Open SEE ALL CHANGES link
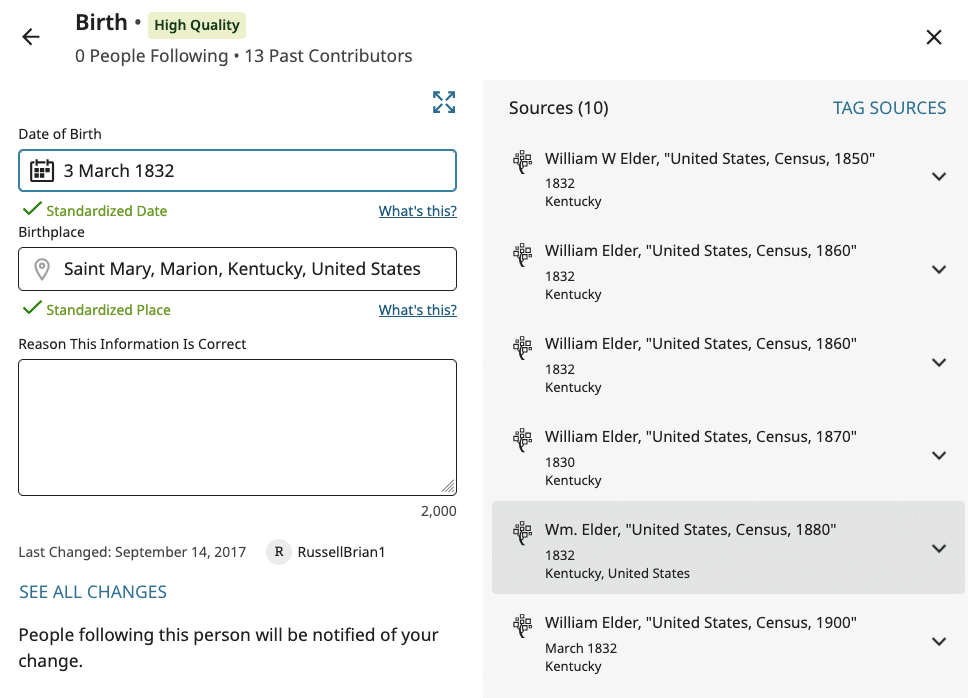Screen dimensions: 968x698 93,592
